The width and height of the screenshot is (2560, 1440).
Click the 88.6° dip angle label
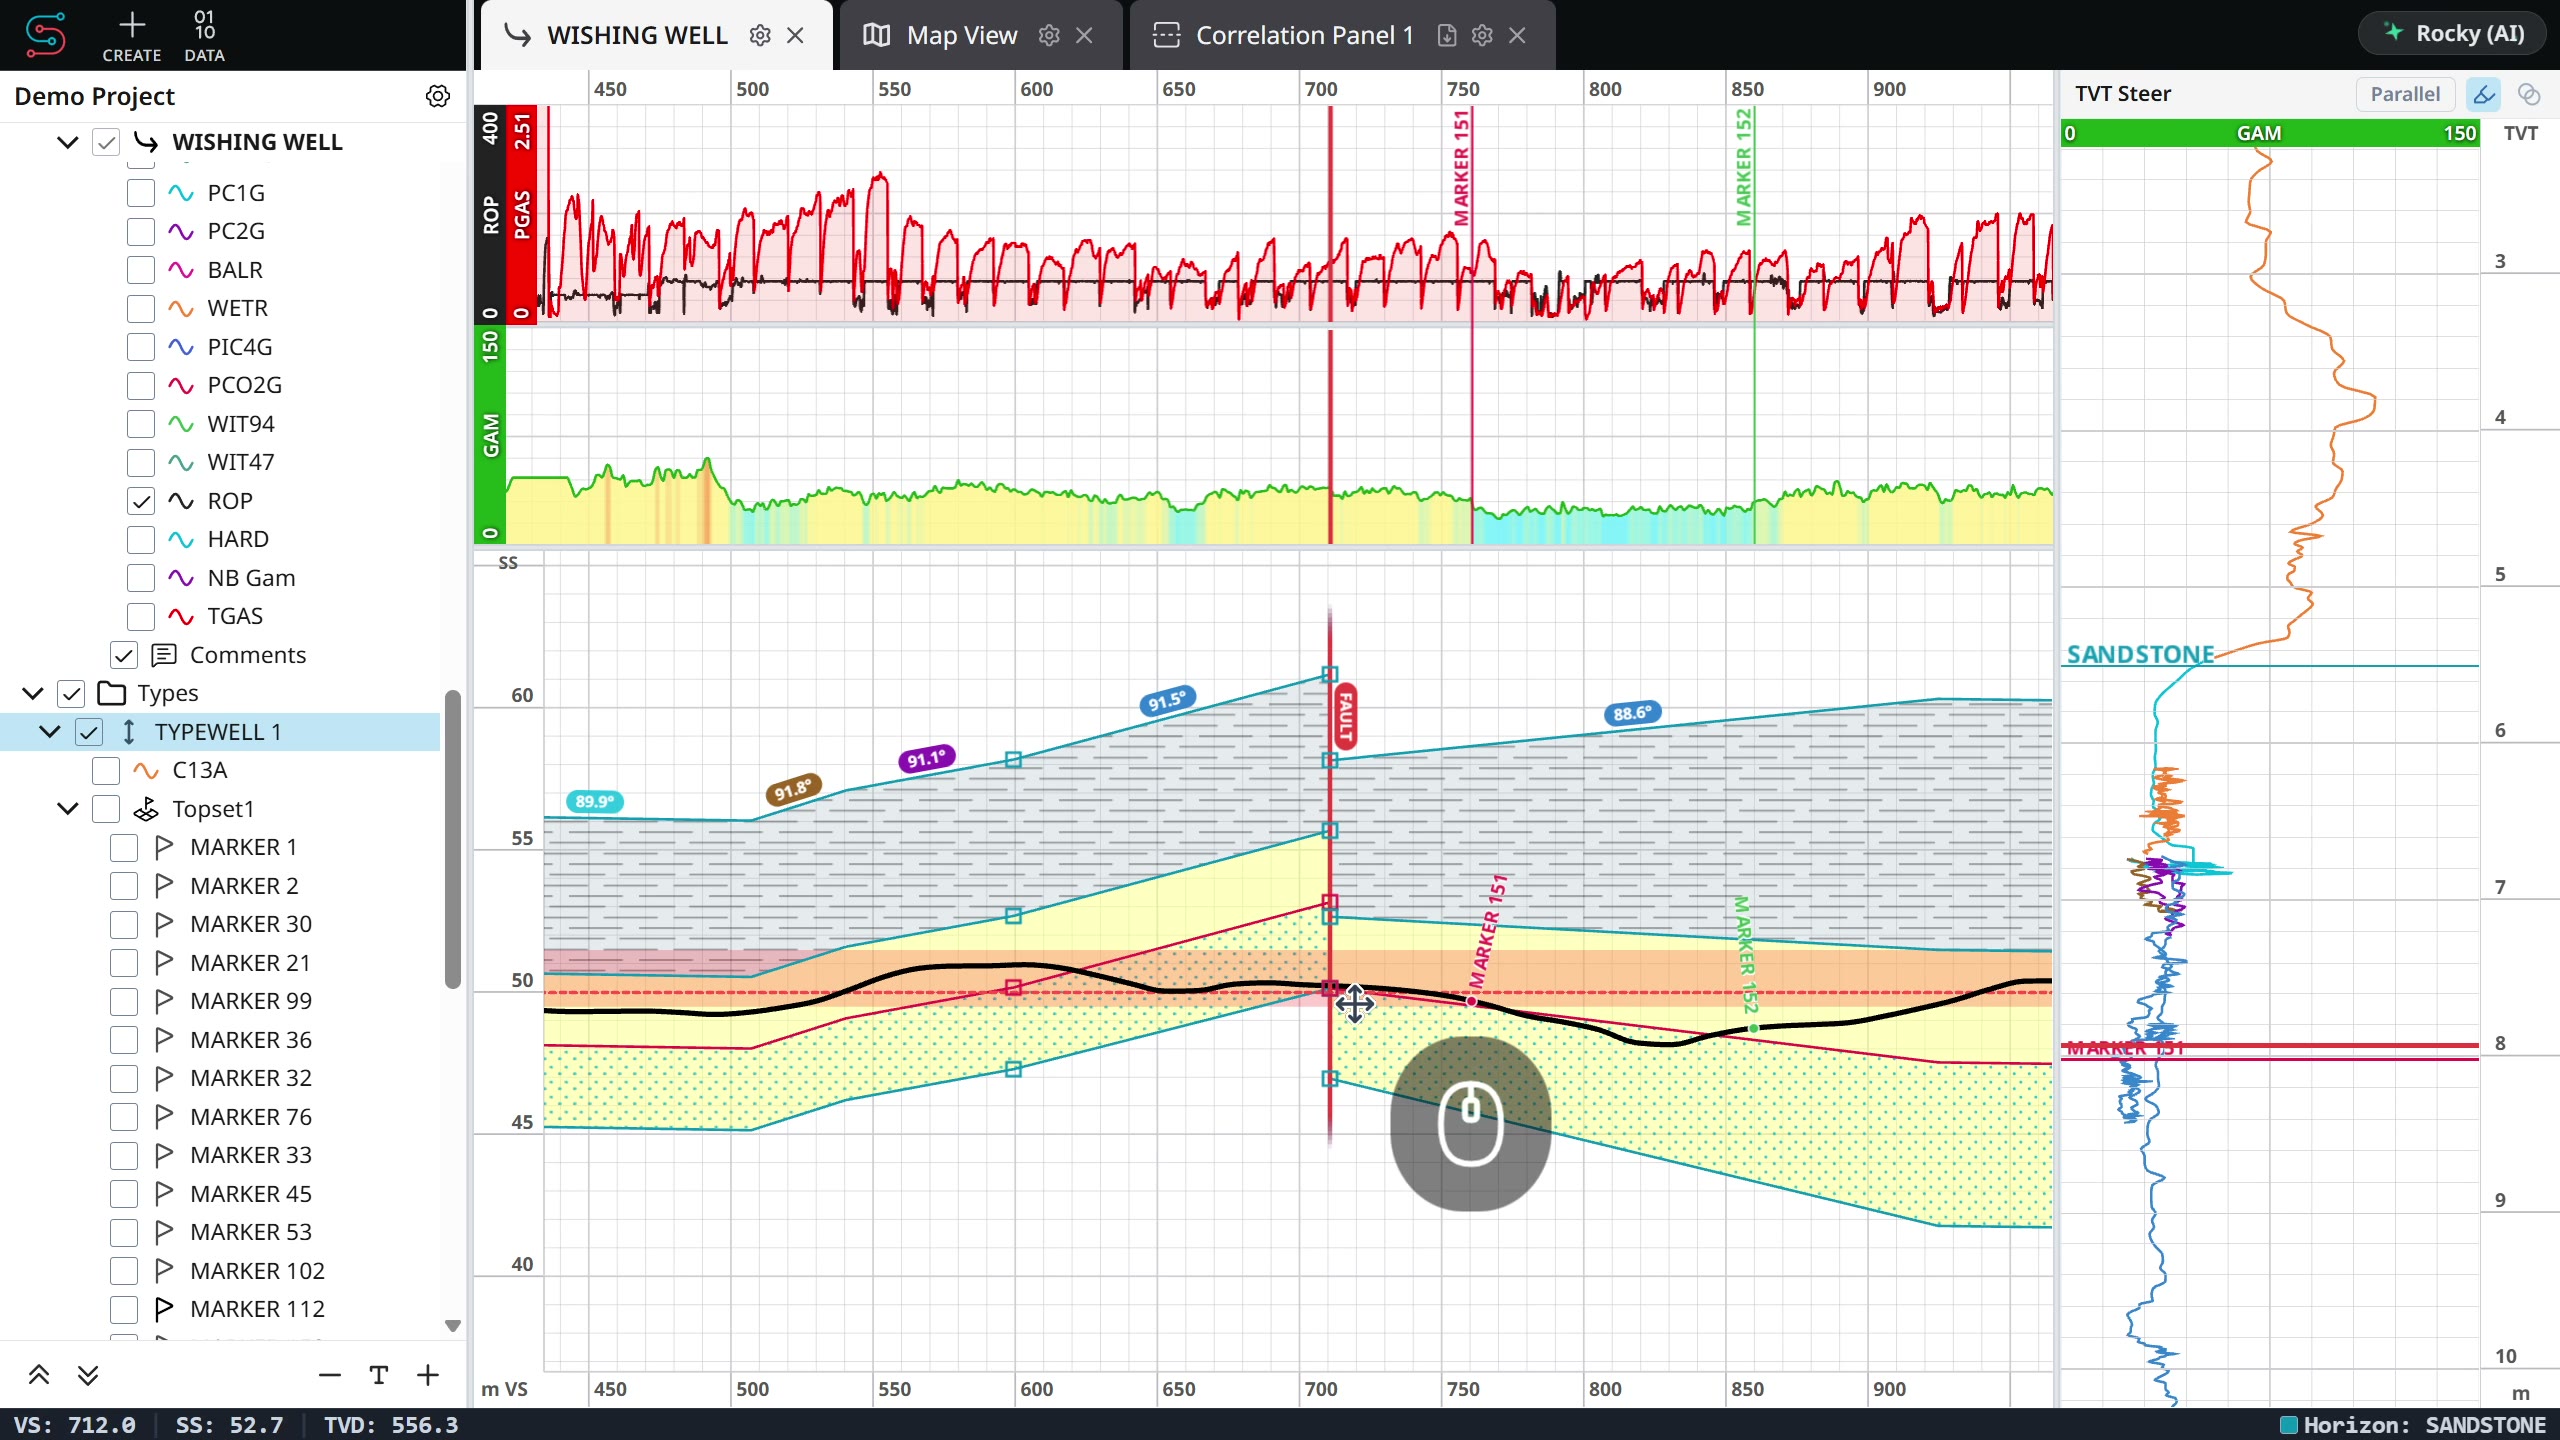click(x=1632, y=713)
